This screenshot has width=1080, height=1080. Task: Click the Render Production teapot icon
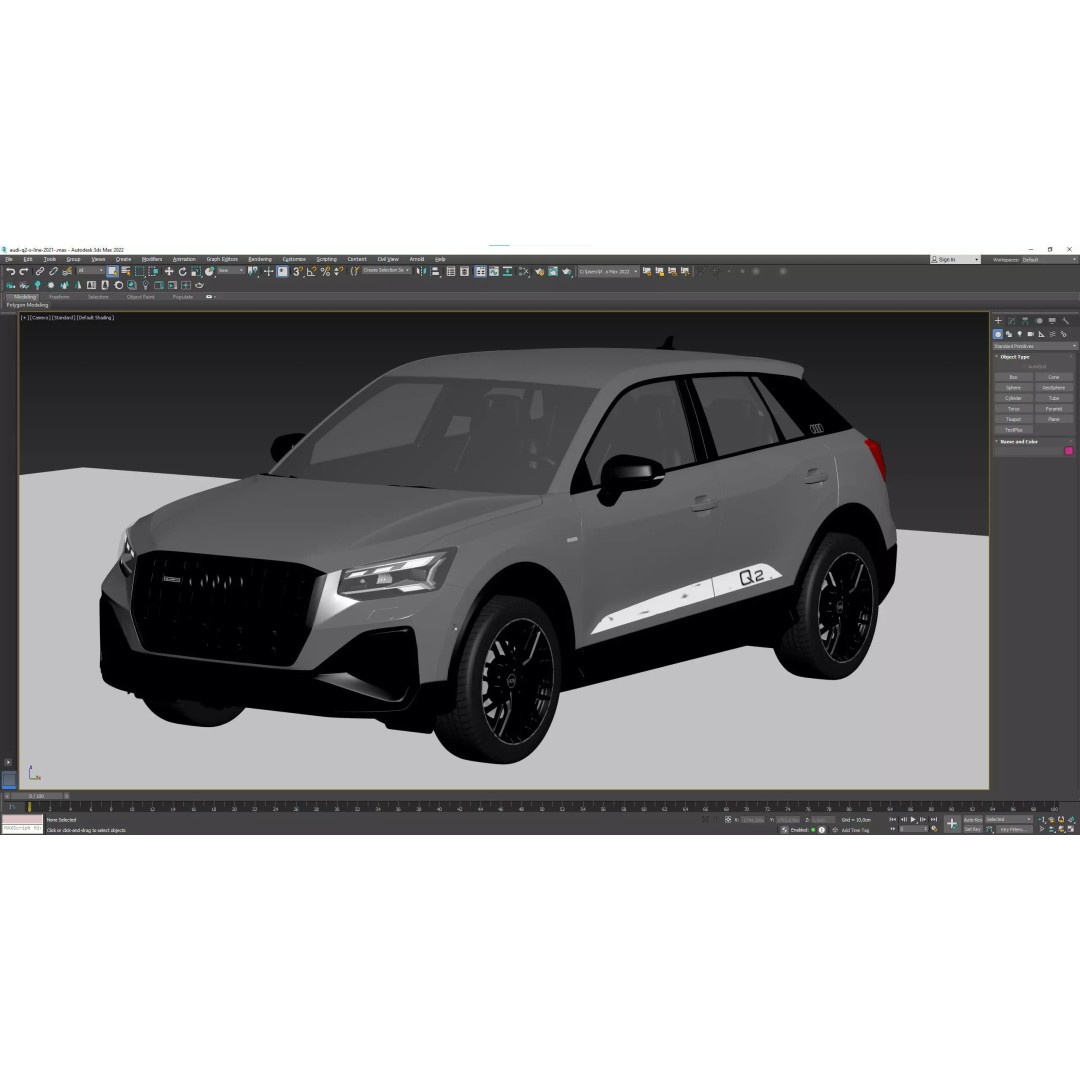pos(567,272)
